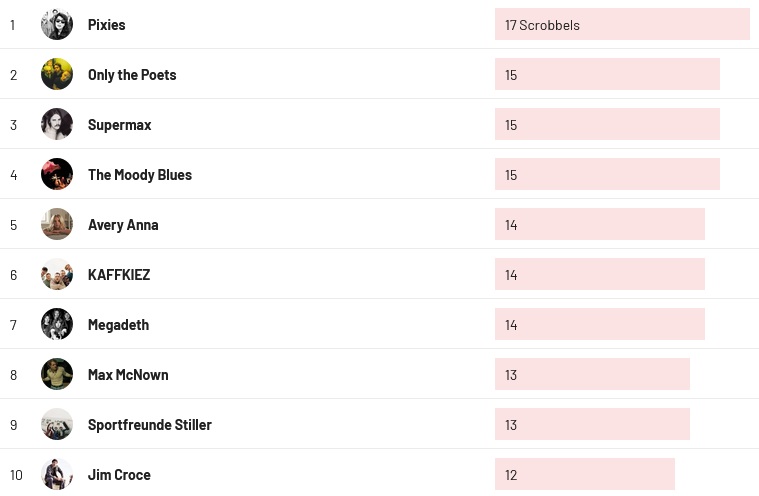Click the Megadeth band avatar
The image size is (759, 496).
coord(57,324)
